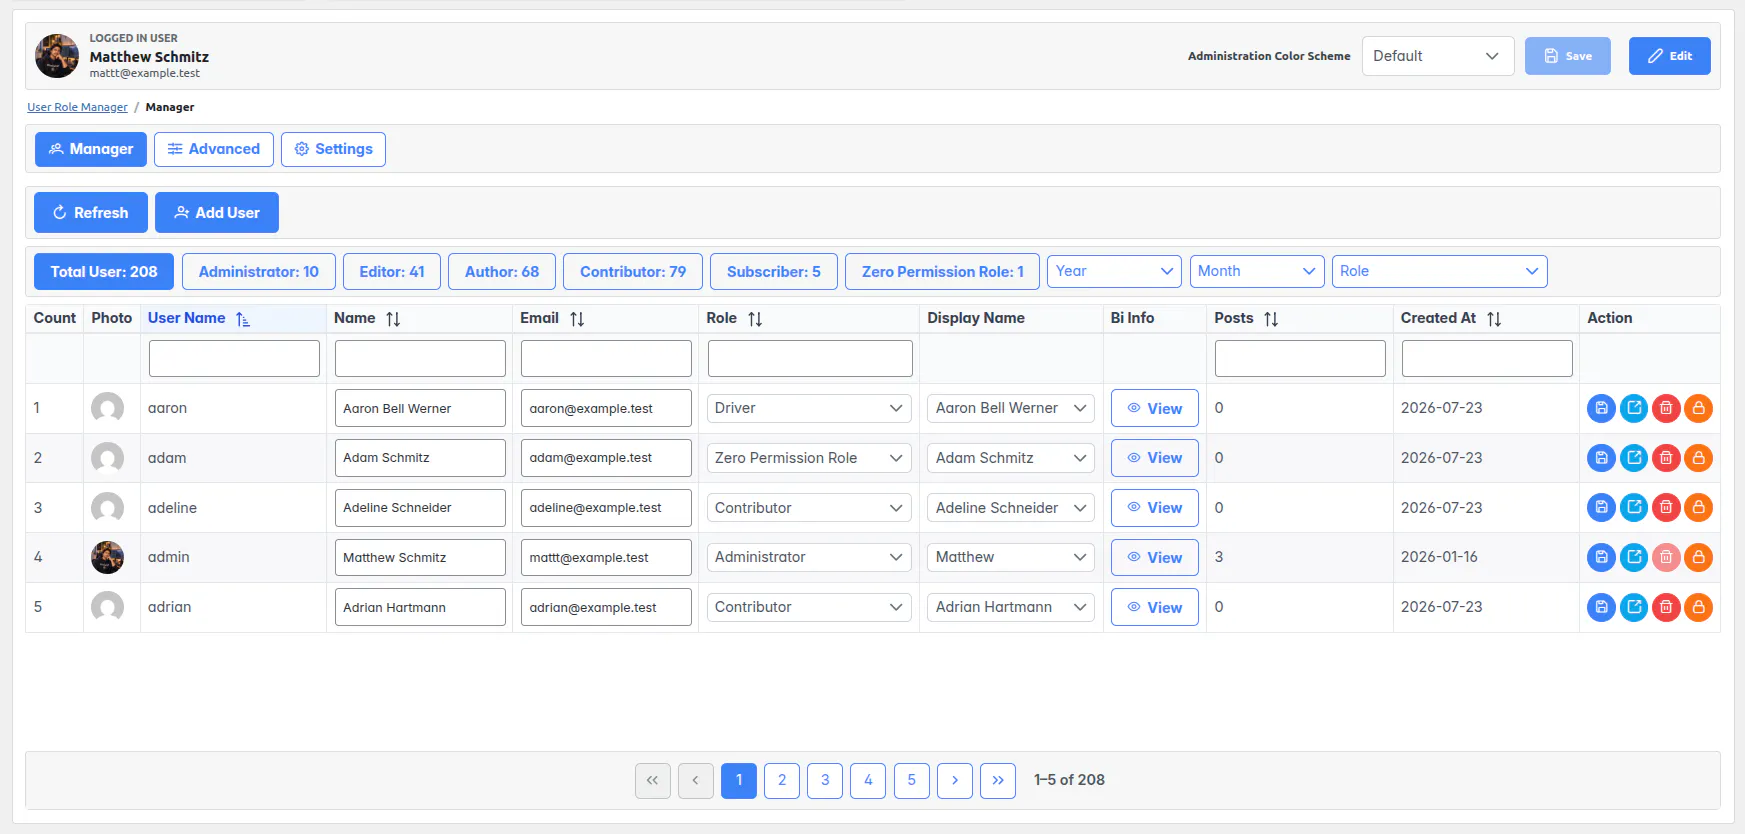Click the cyan edit icon in admin's row

(1634, 557)
